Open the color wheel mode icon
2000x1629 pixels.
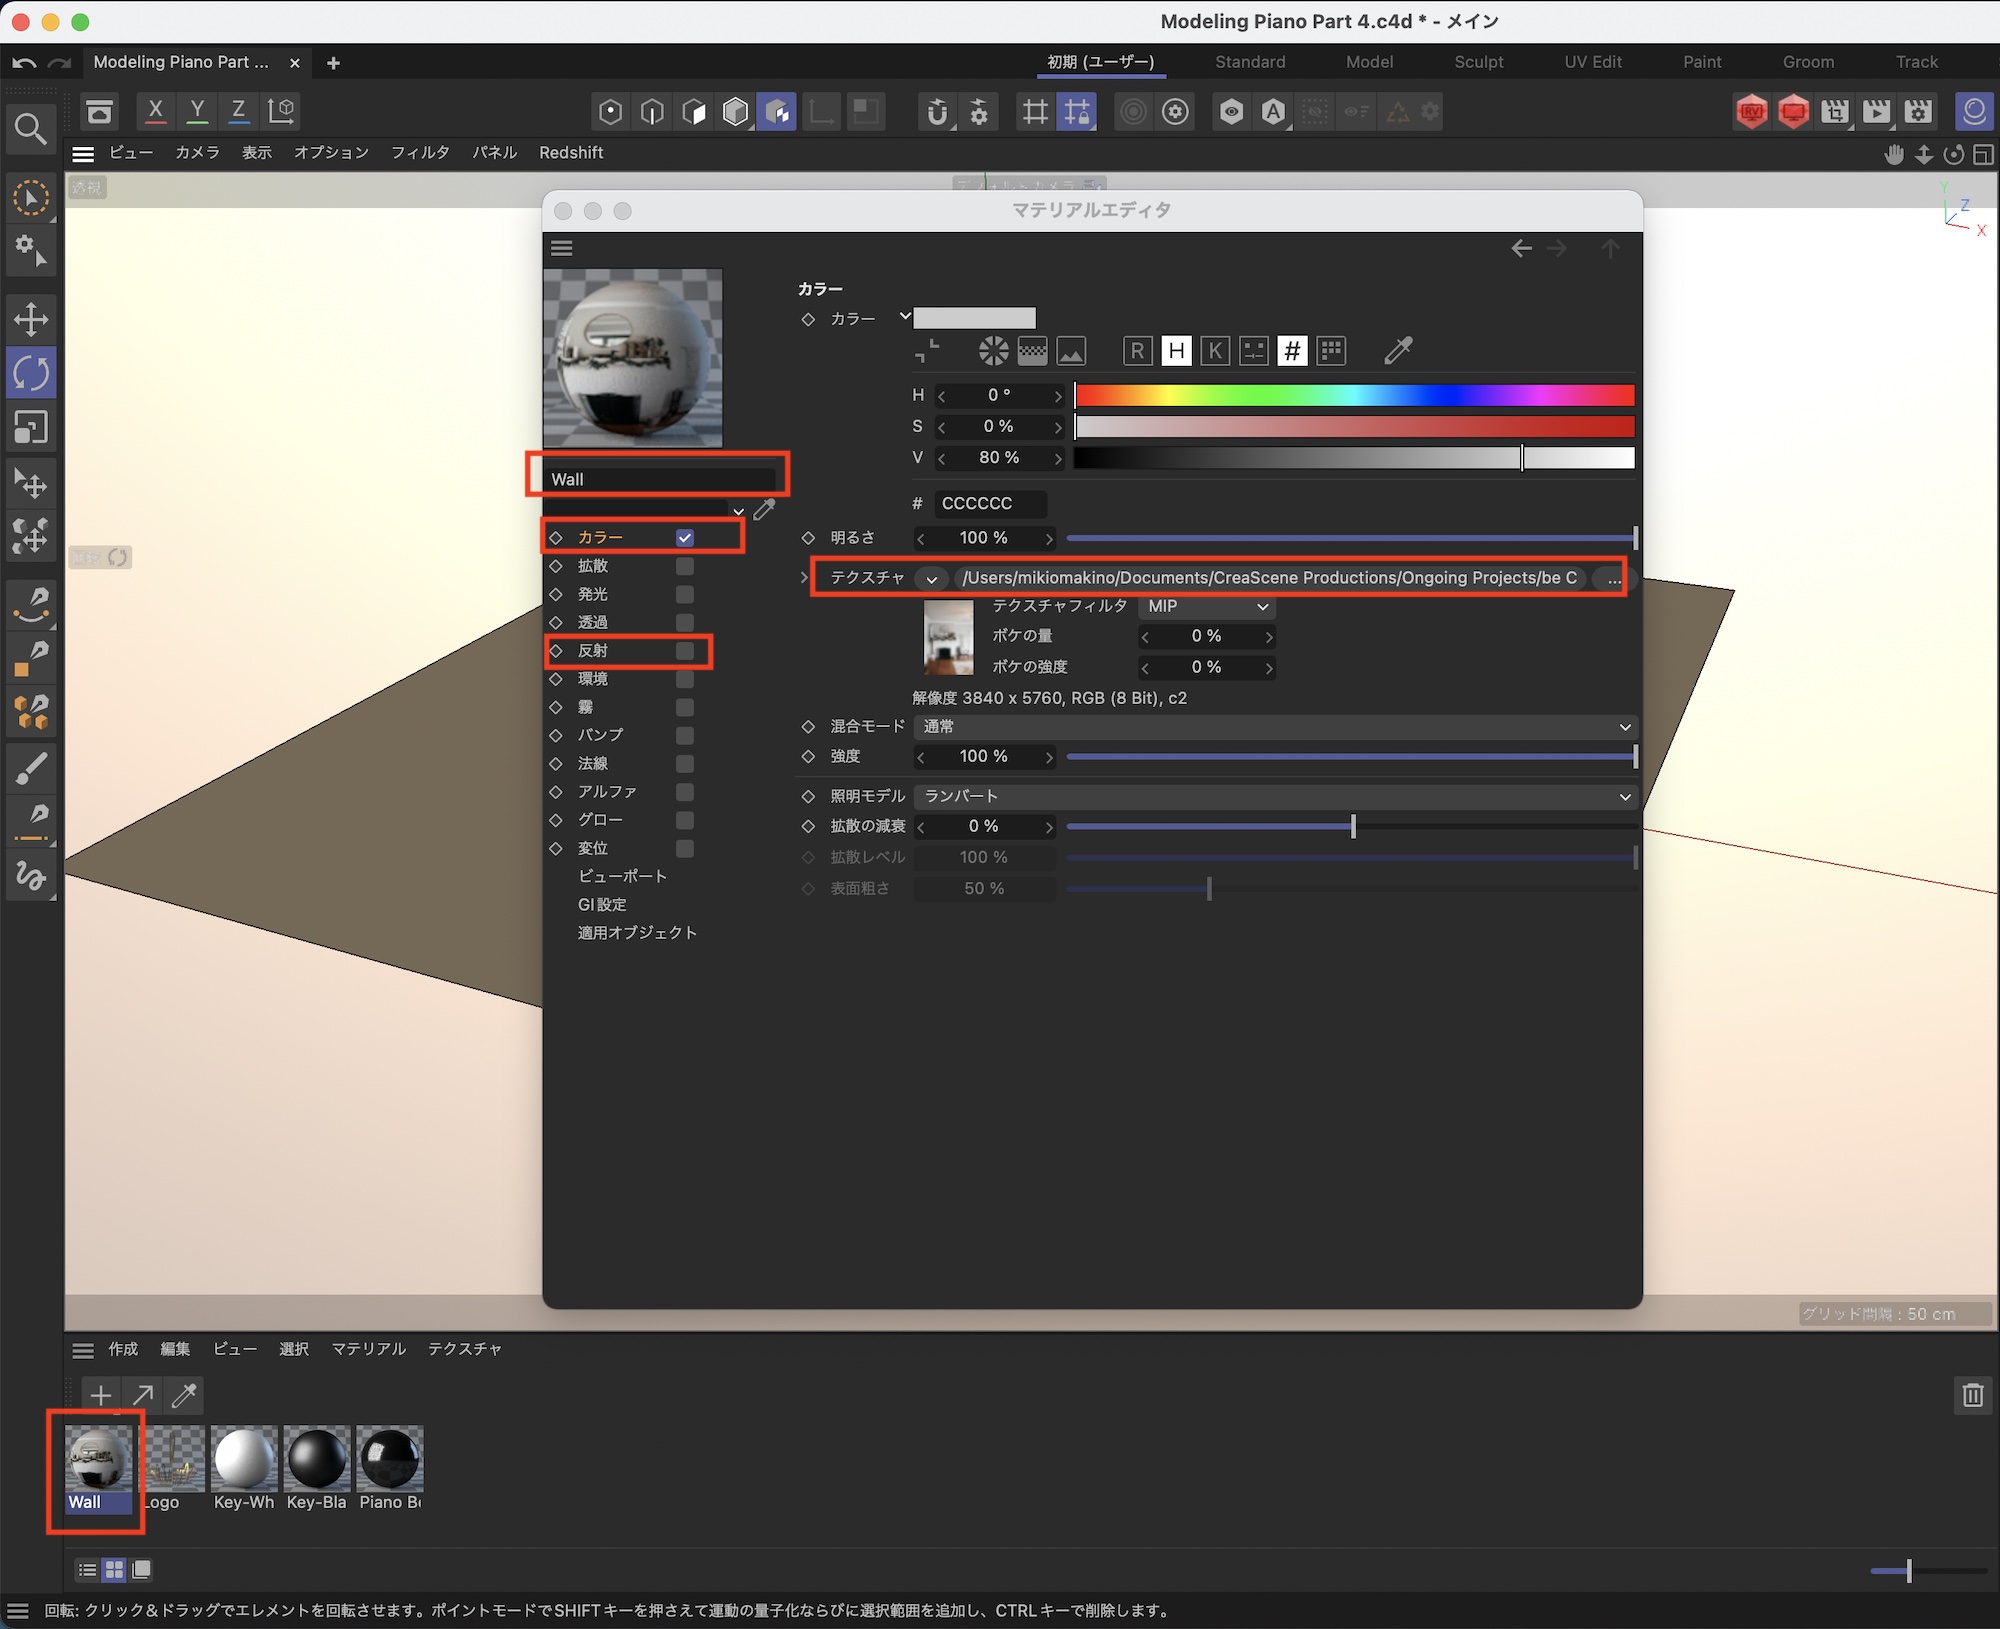tap(993, 350)
